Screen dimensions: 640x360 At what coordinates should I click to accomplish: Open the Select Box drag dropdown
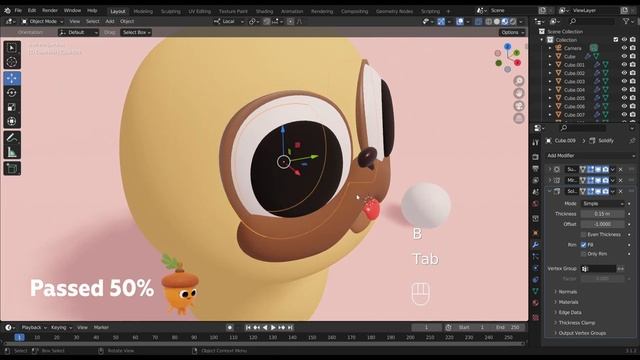(x=136, y=32)
